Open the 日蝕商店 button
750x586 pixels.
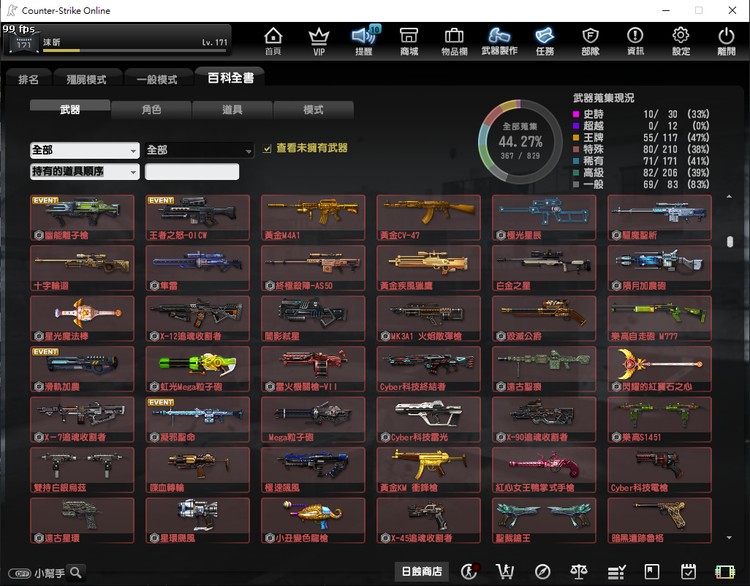point(421,571)
